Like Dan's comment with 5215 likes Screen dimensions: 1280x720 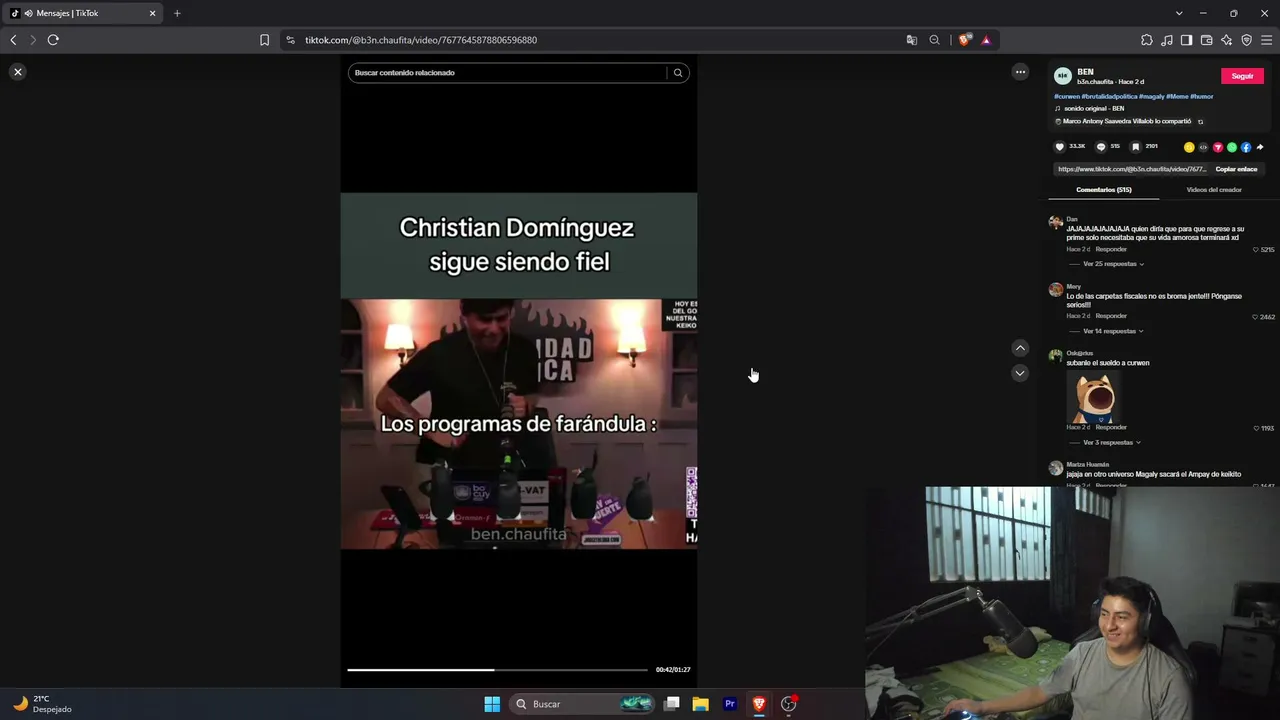[x=1256, y=250]
